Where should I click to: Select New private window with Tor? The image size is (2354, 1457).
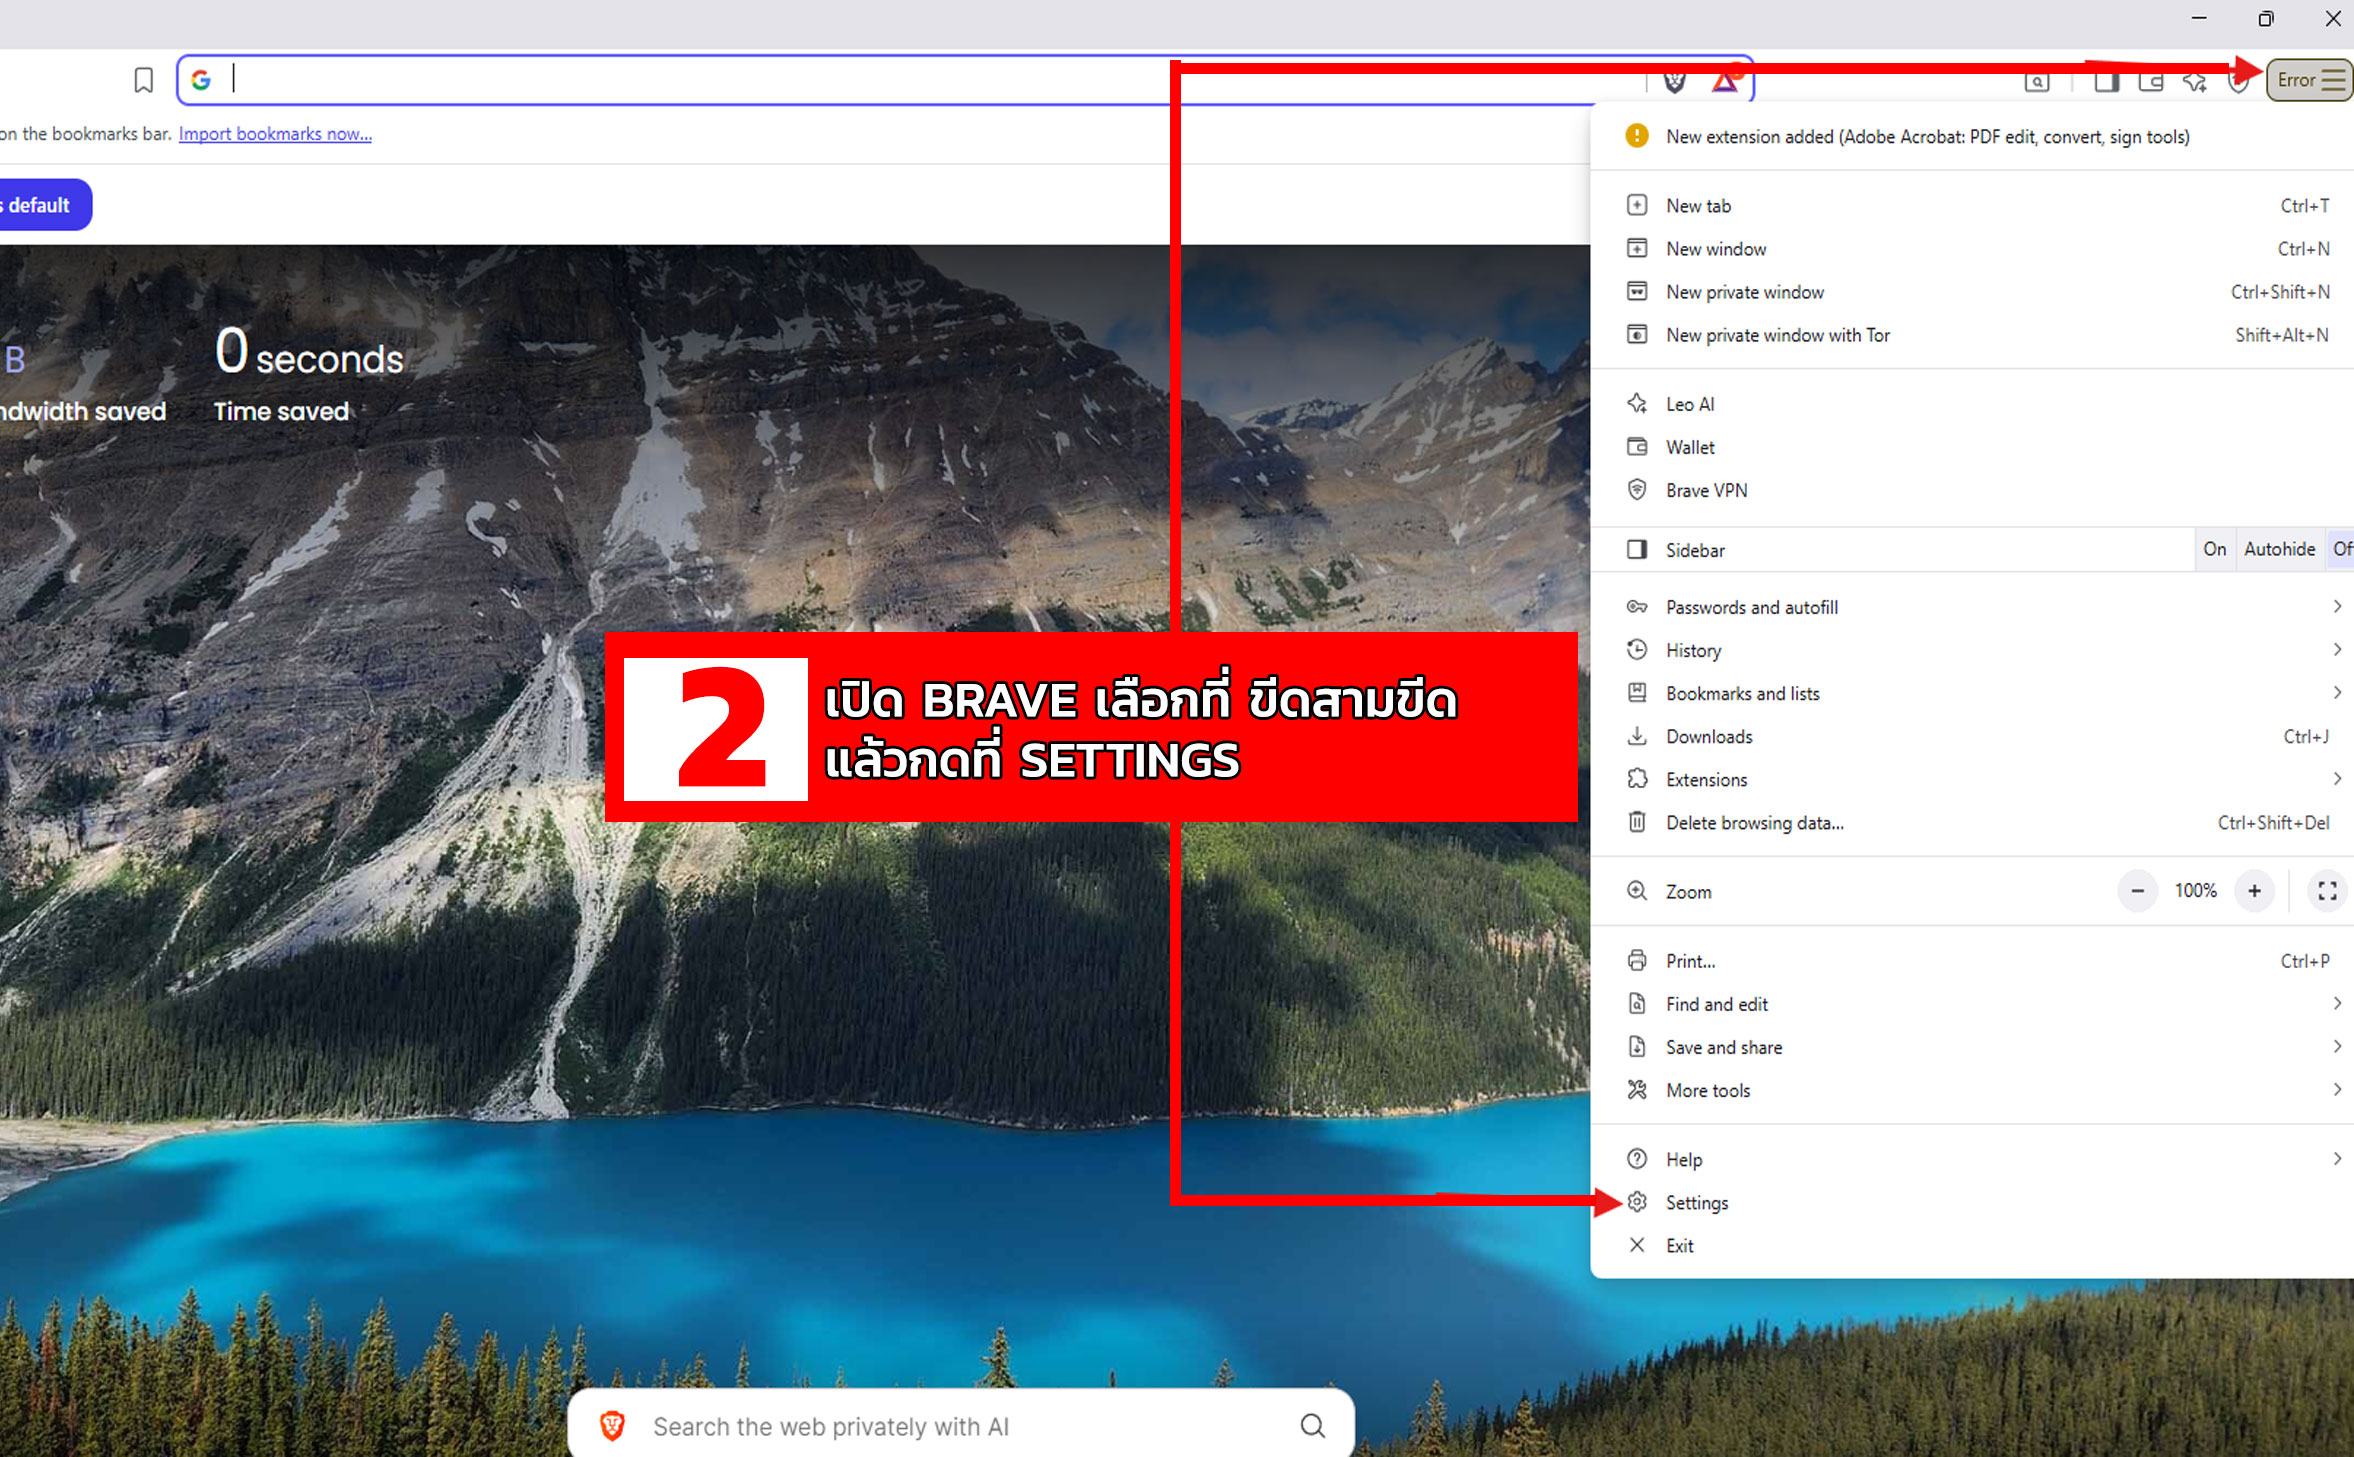click(x=1972, y=335)
